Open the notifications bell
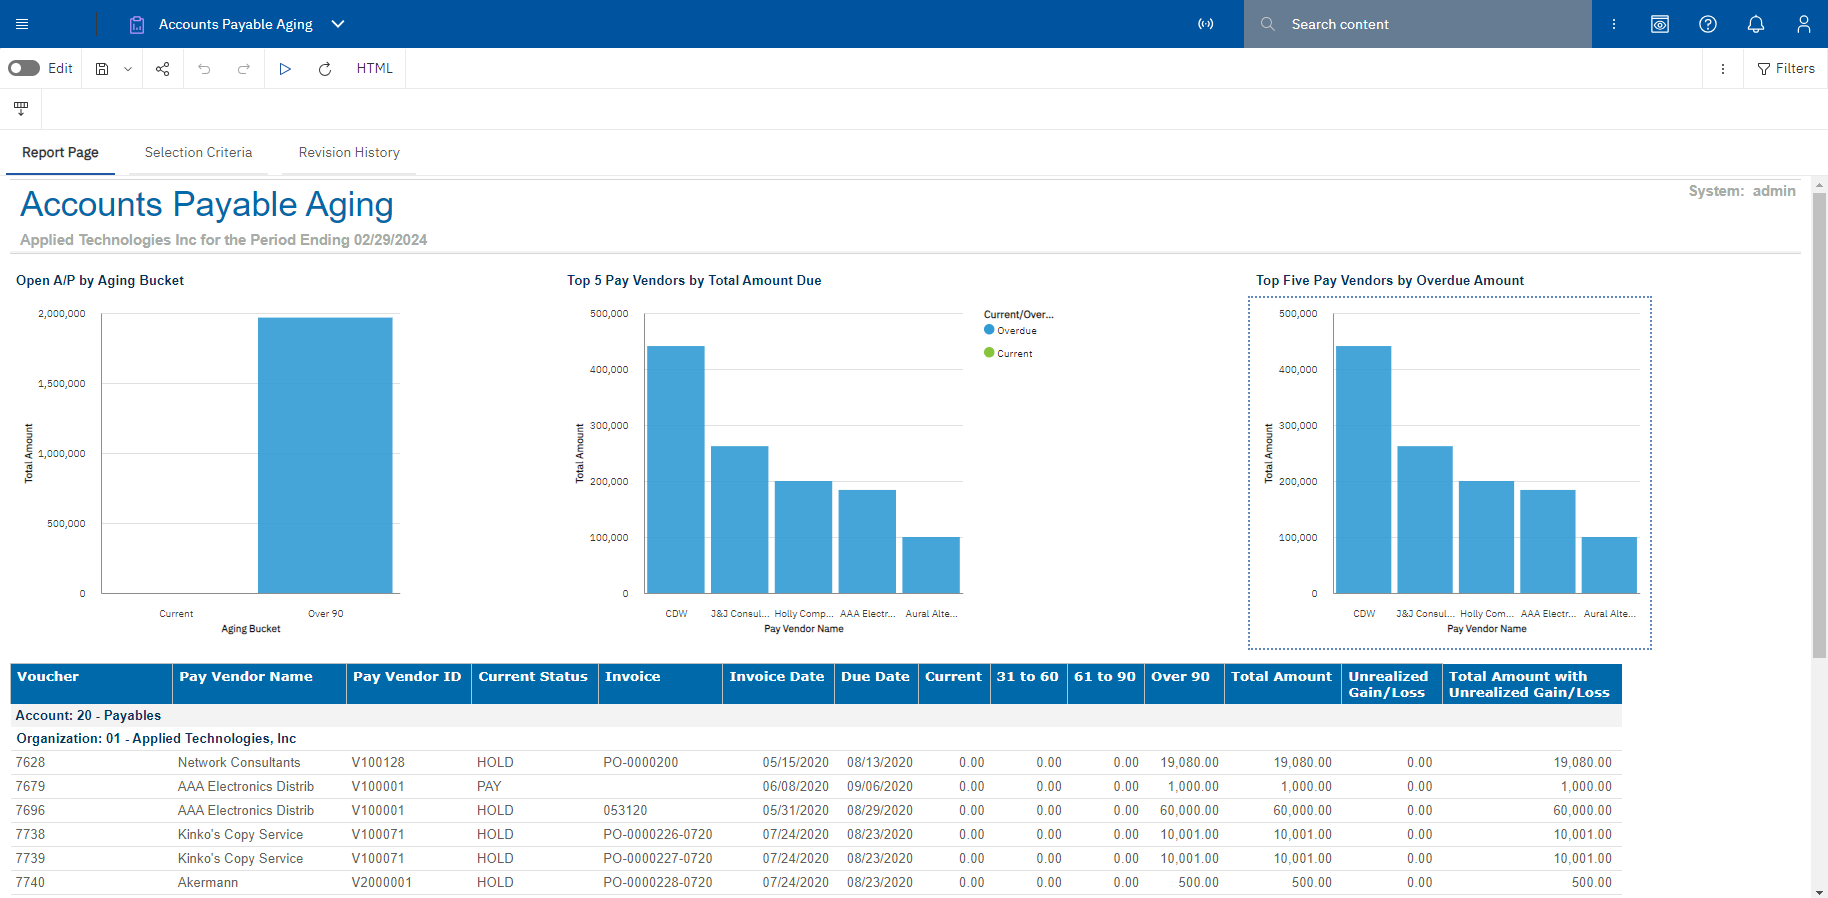 pos(1755,24)
